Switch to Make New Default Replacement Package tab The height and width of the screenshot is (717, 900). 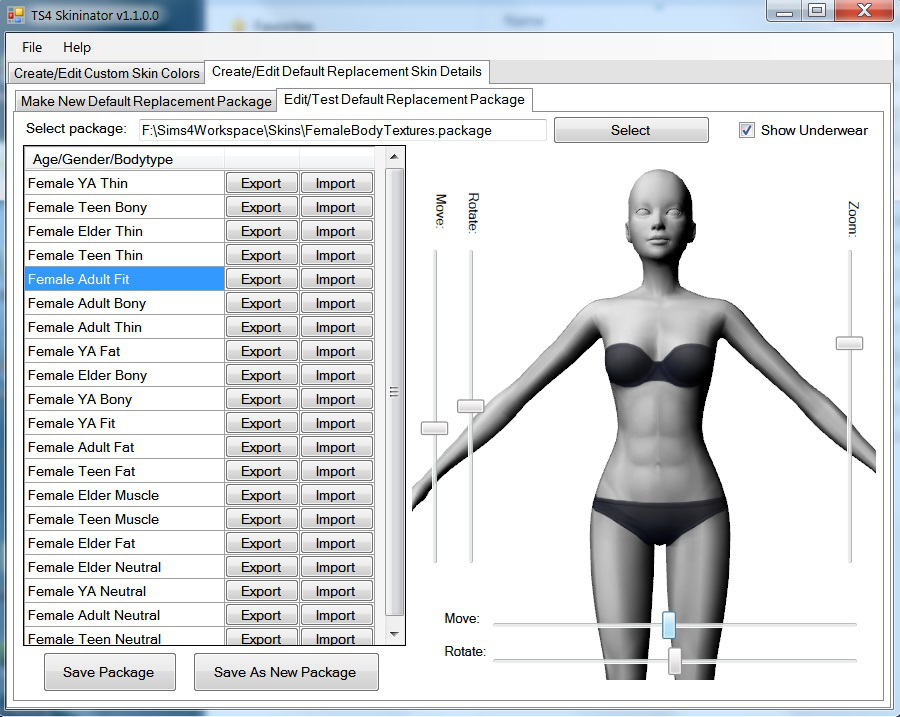coord(146,101)
